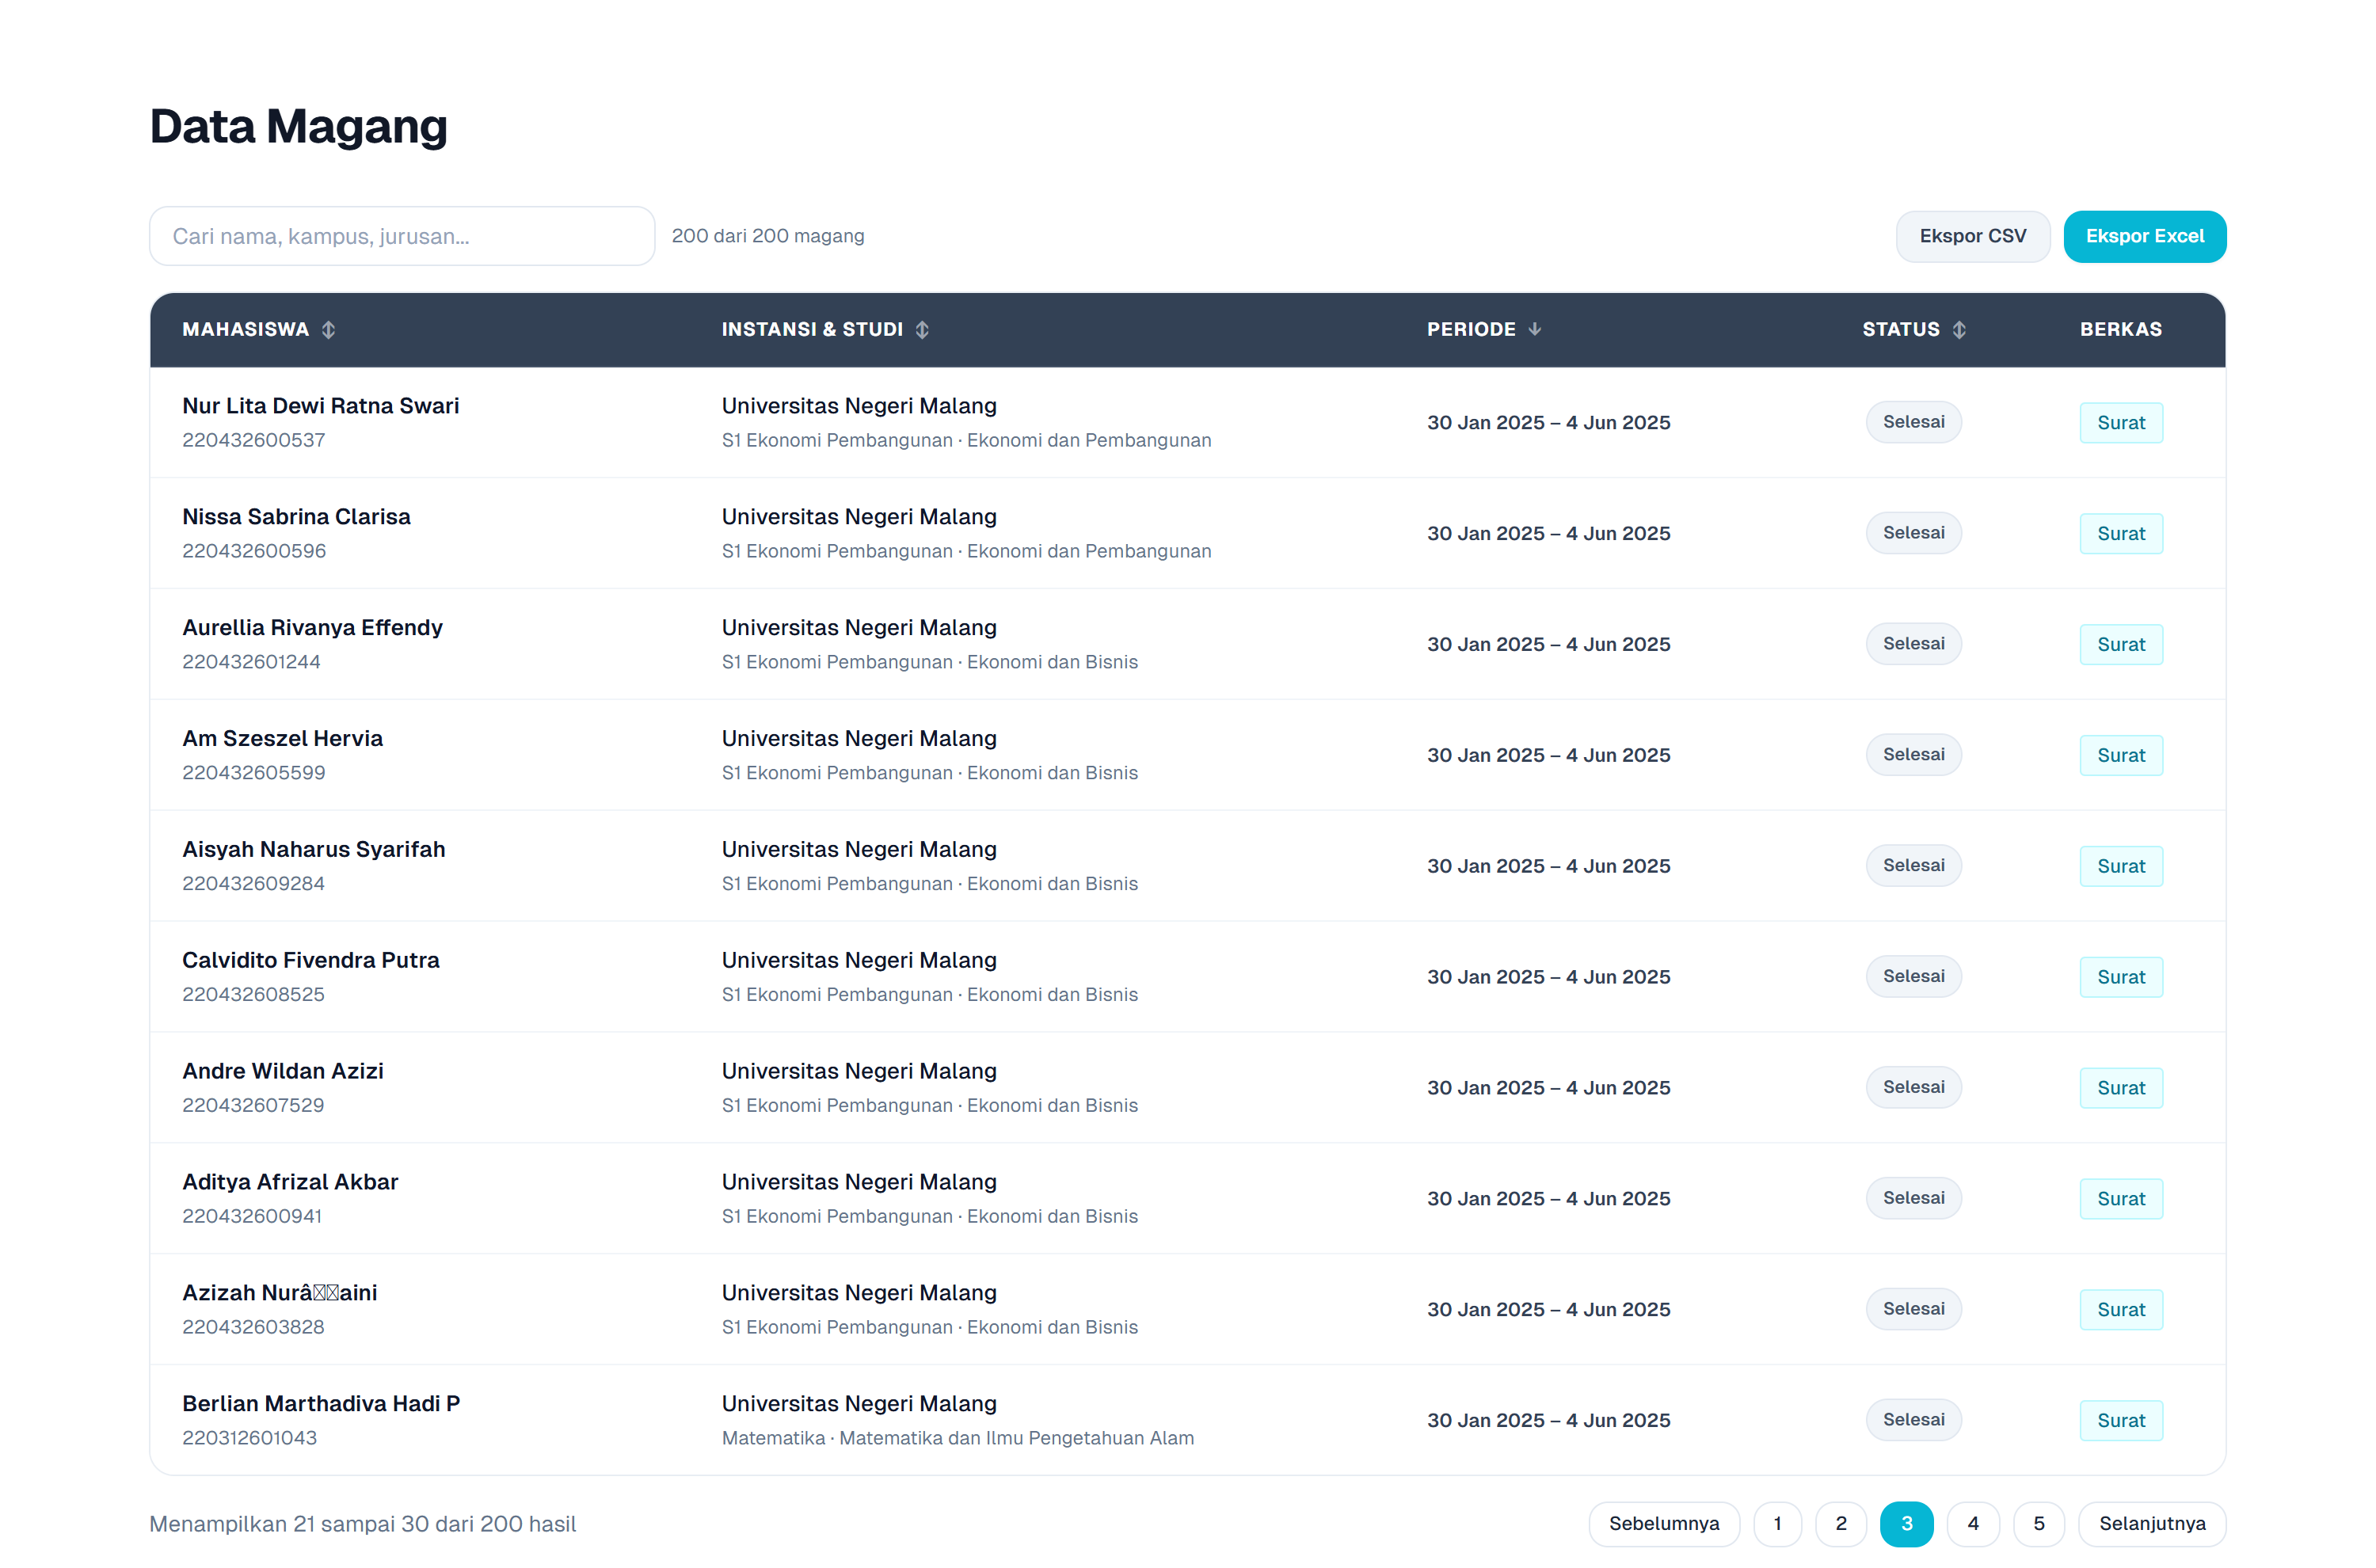
Task: Sort by Mahasiswa column arrow icon
Action: [x=328, y=330]
